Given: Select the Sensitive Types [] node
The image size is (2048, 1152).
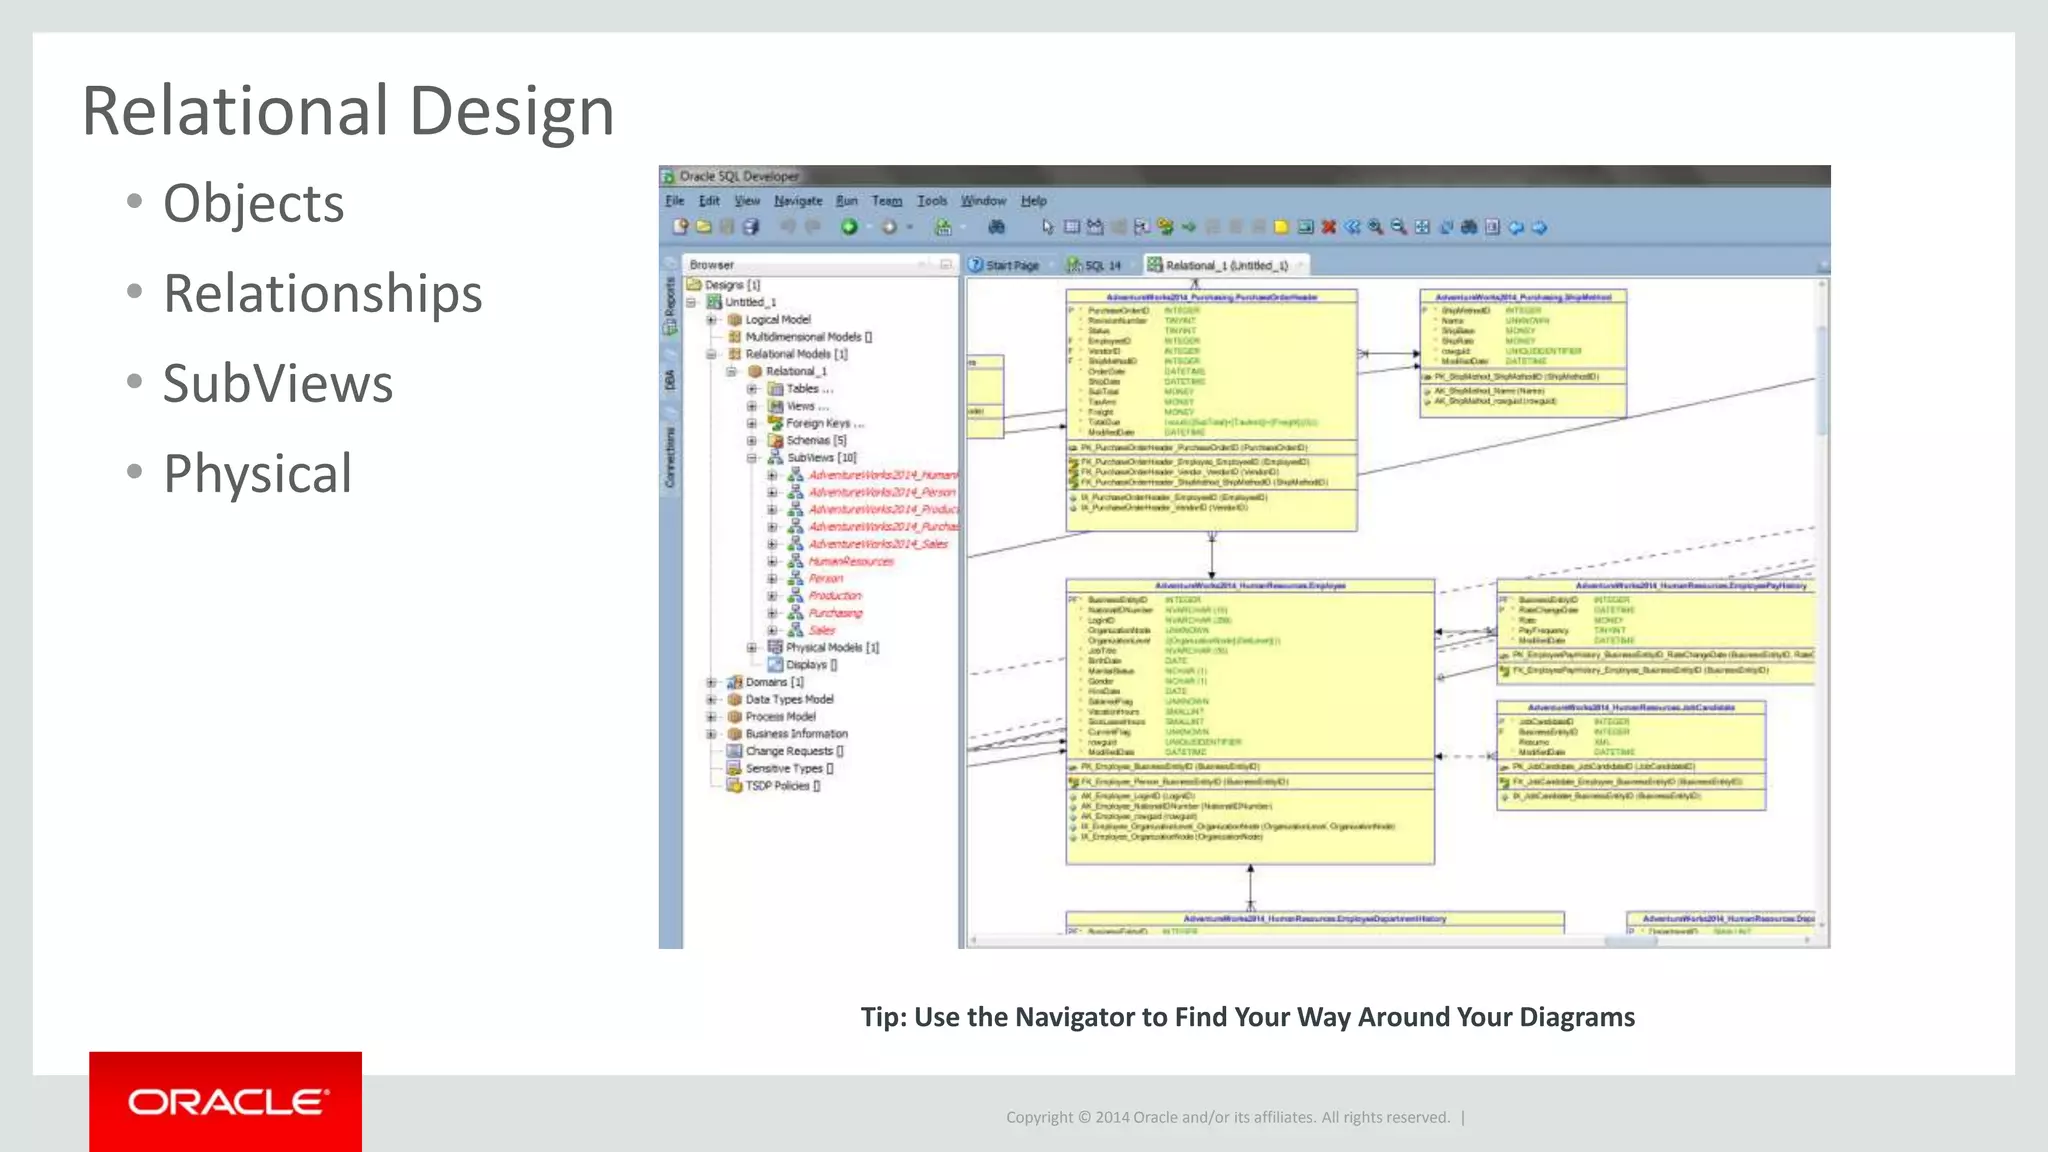Looking at the screenshot, I should (x=789, y=768).
